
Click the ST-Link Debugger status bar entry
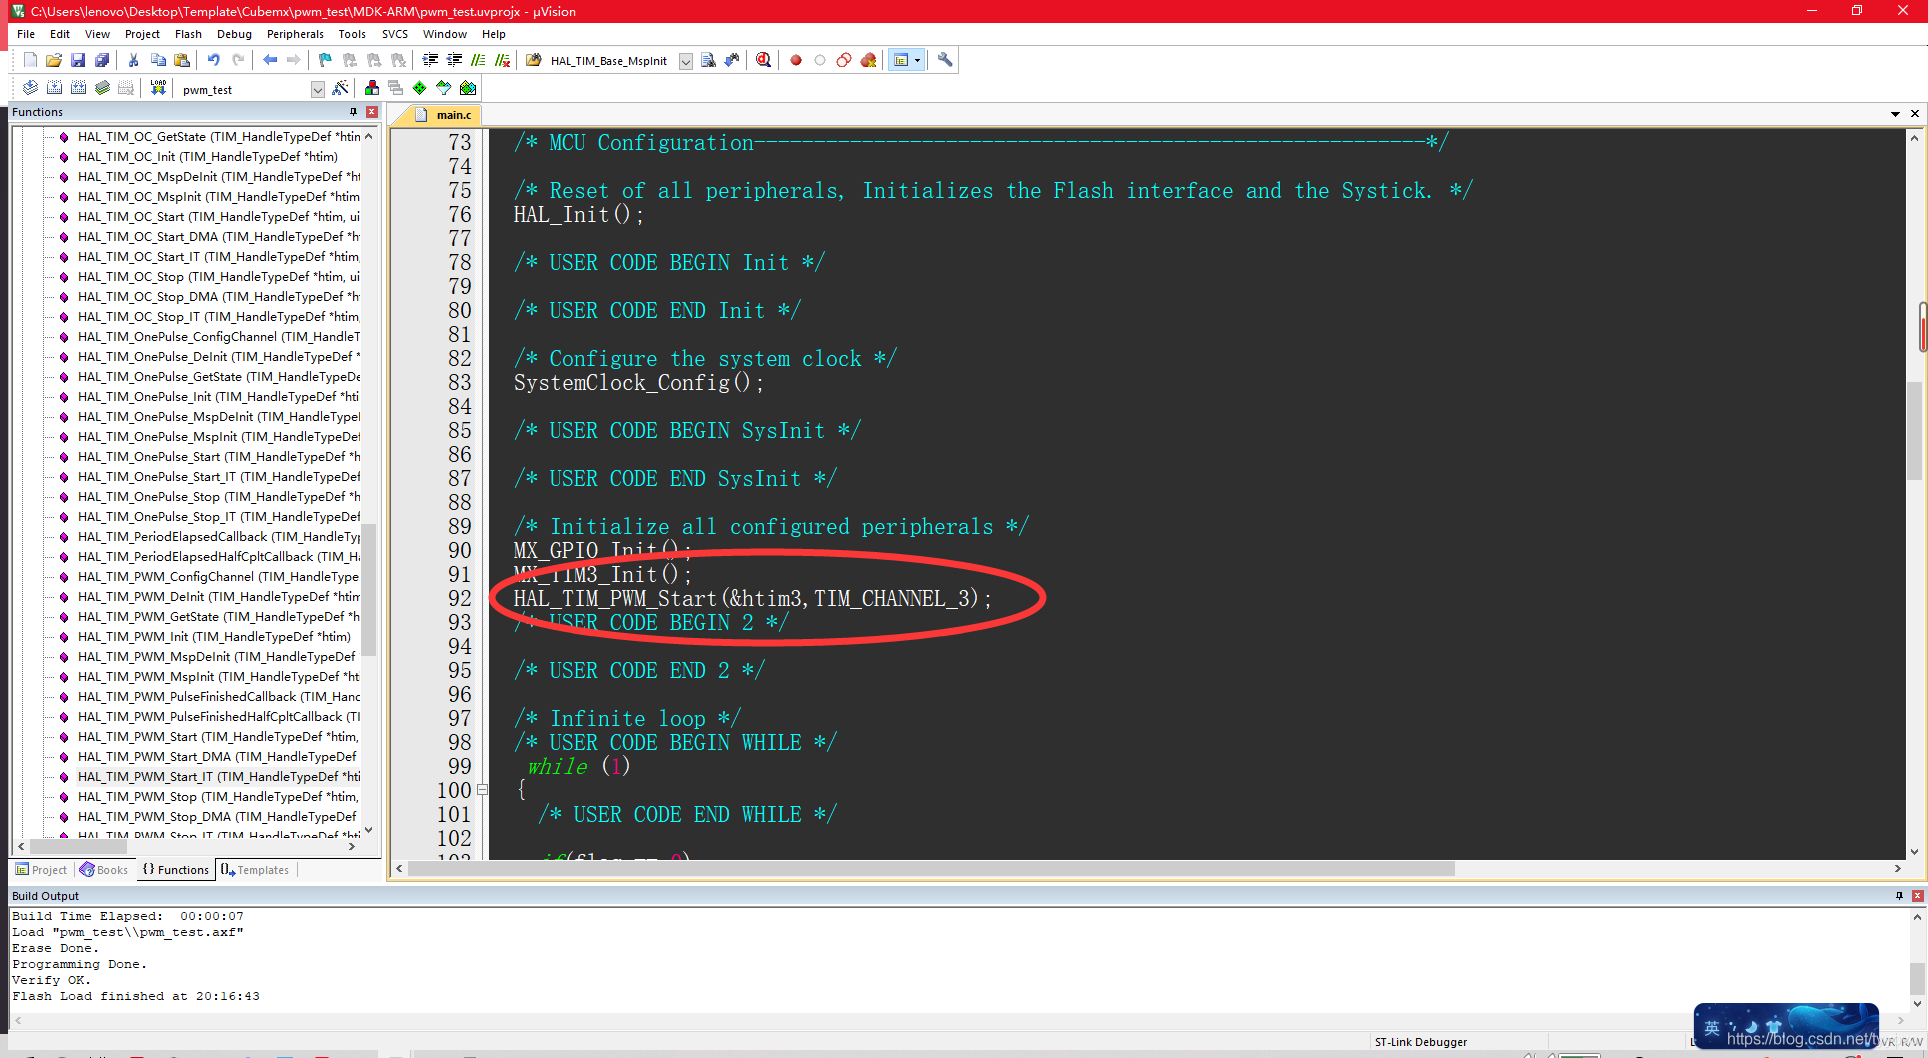click(1420, 1042)
